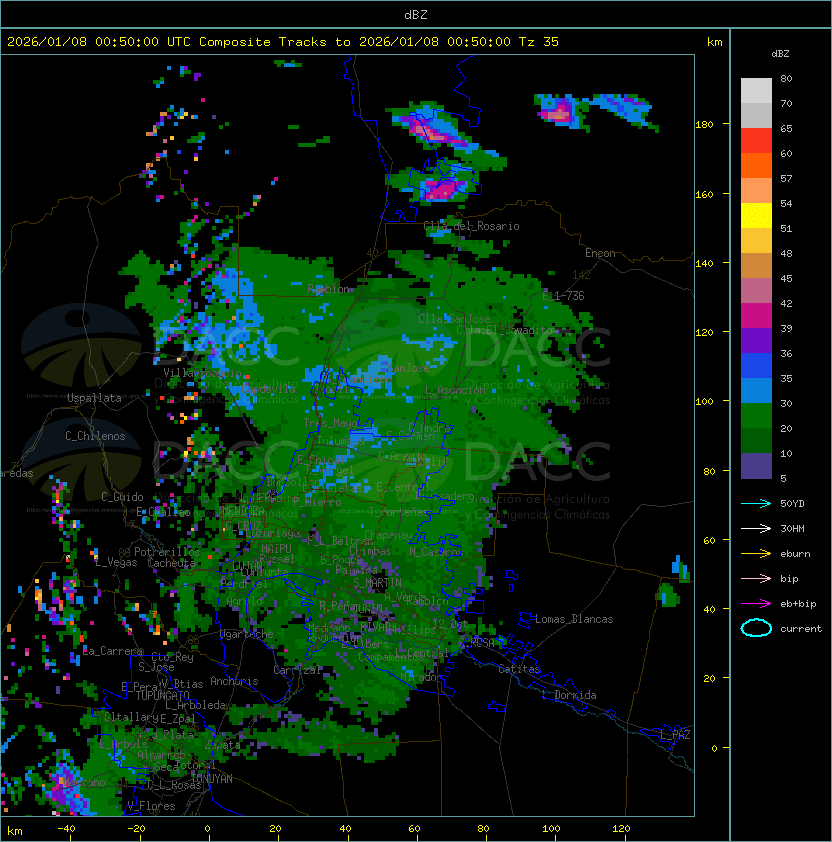The width and height of the screenshot is (832, 842).
Task: Click the Villavicencio place label
Action: [202, 373]
